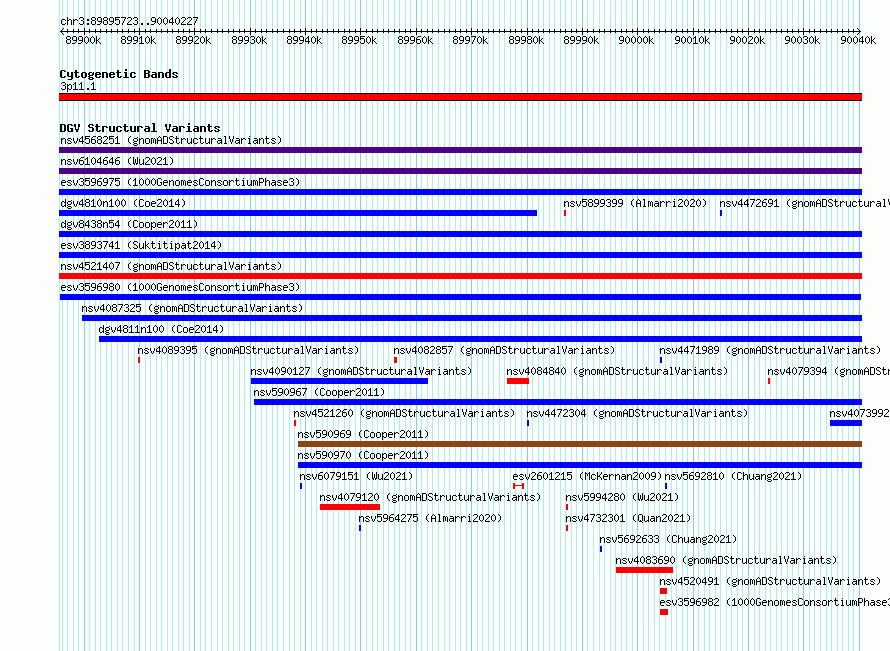
Task: Open nsv4472304 gnomAD variant label
Action: pos(637,413)
